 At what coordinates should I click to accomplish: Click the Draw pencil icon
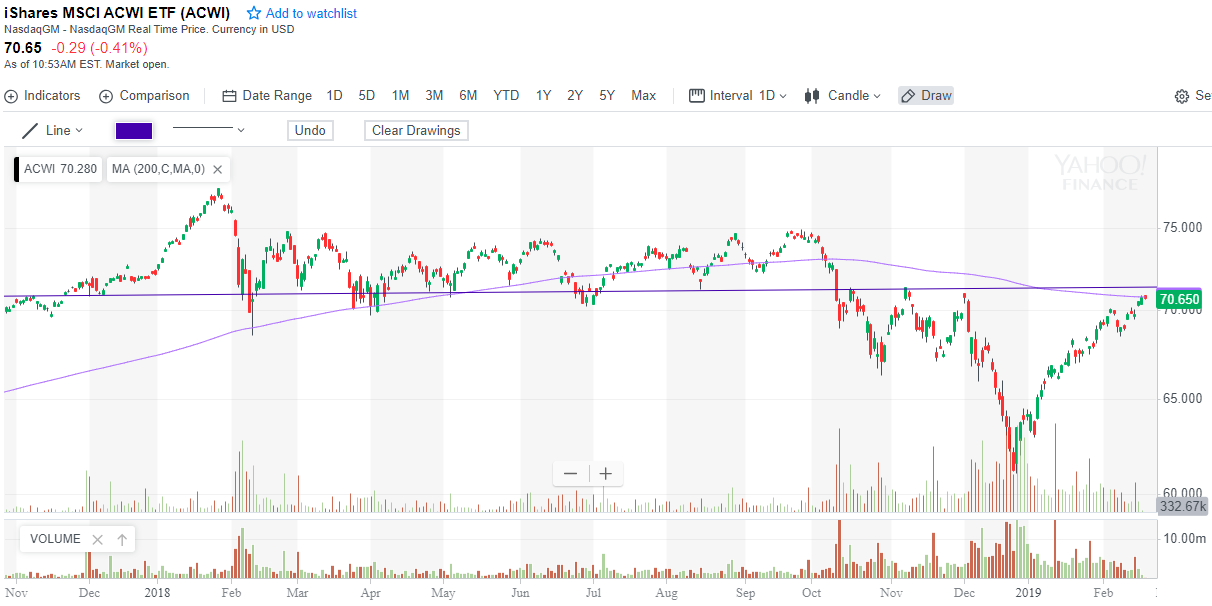(908, 96)
